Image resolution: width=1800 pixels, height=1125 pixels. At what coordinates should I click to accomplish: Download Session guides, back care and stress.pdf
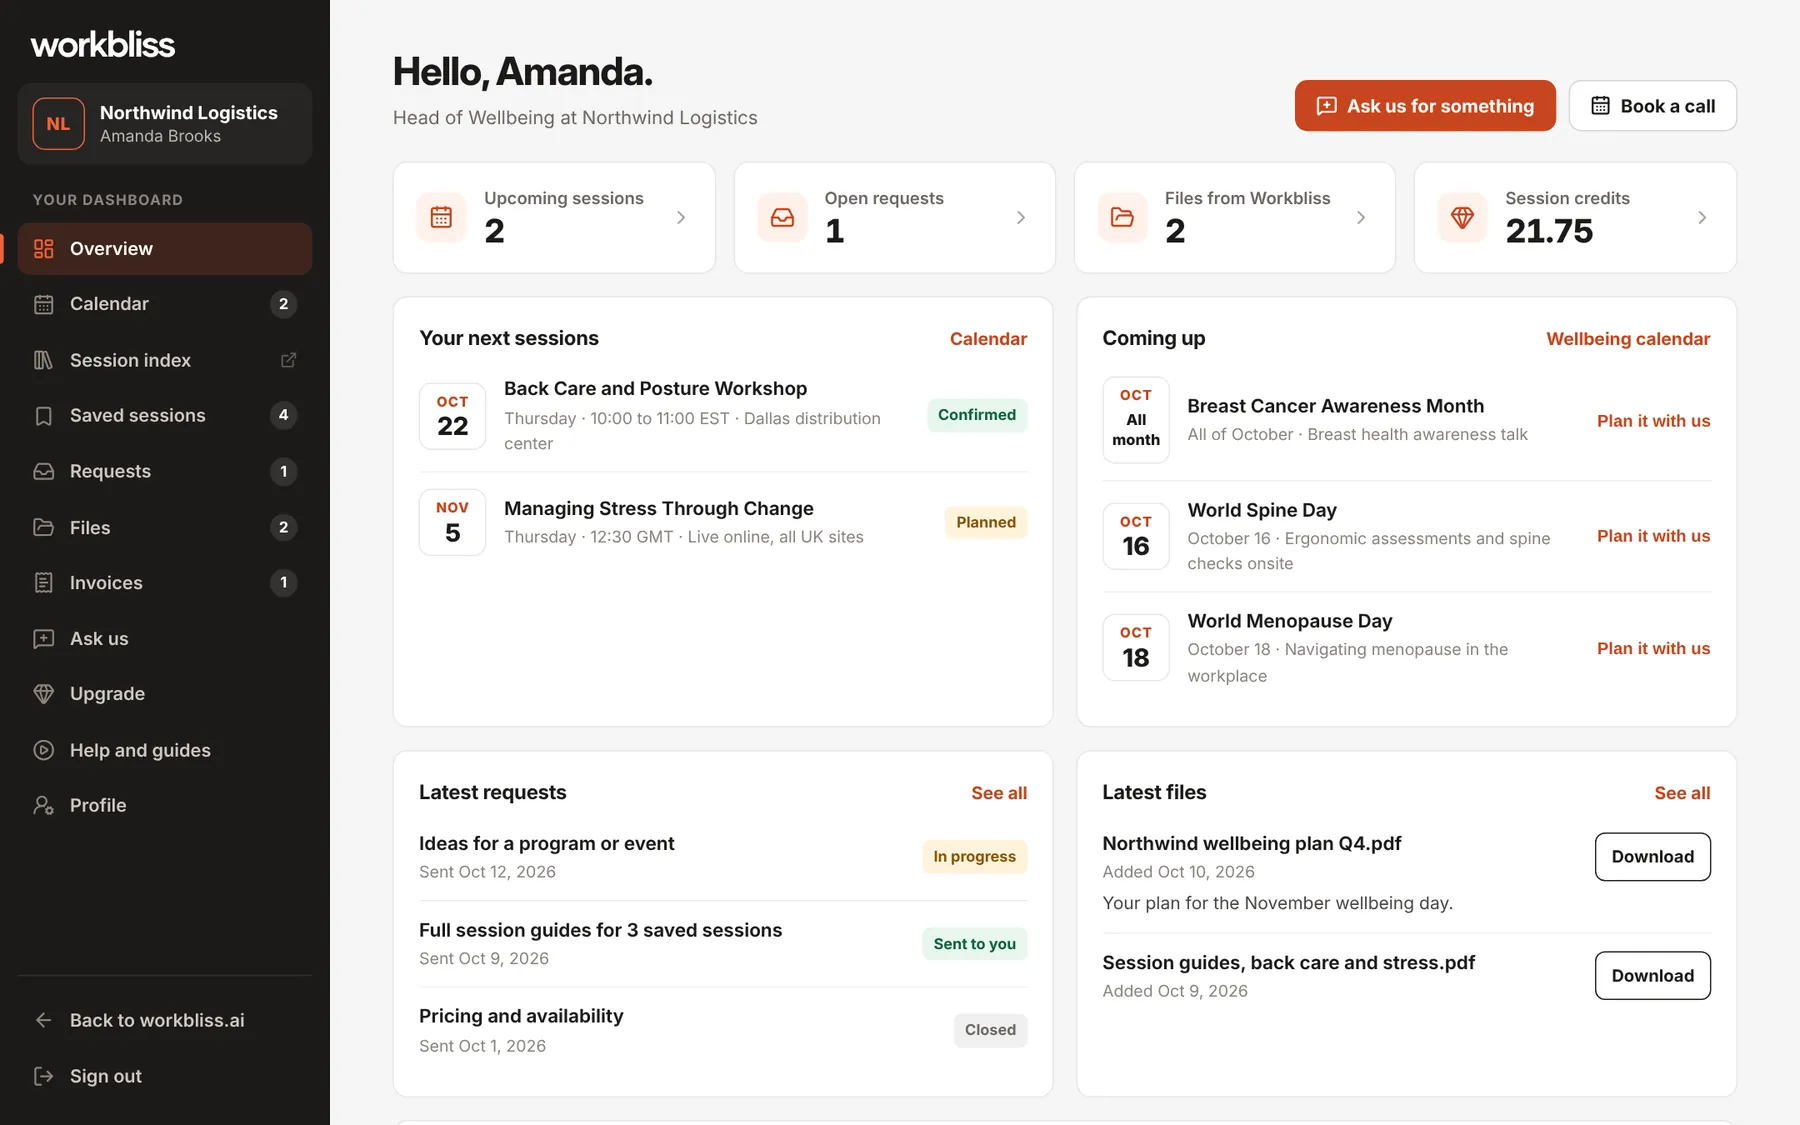1652,976
